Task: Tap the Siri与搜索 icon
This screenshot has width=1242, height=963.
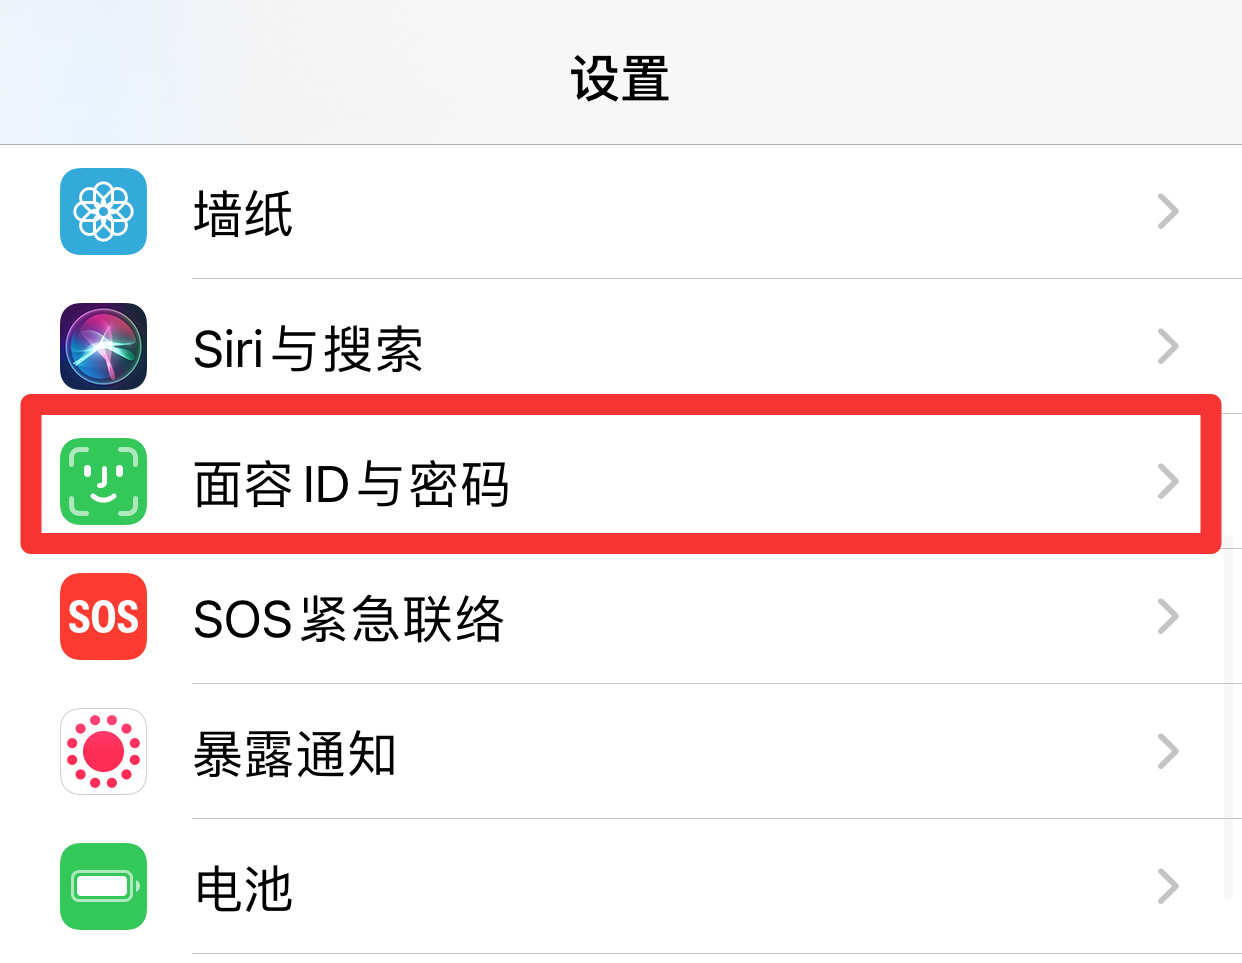Action: 103,346
